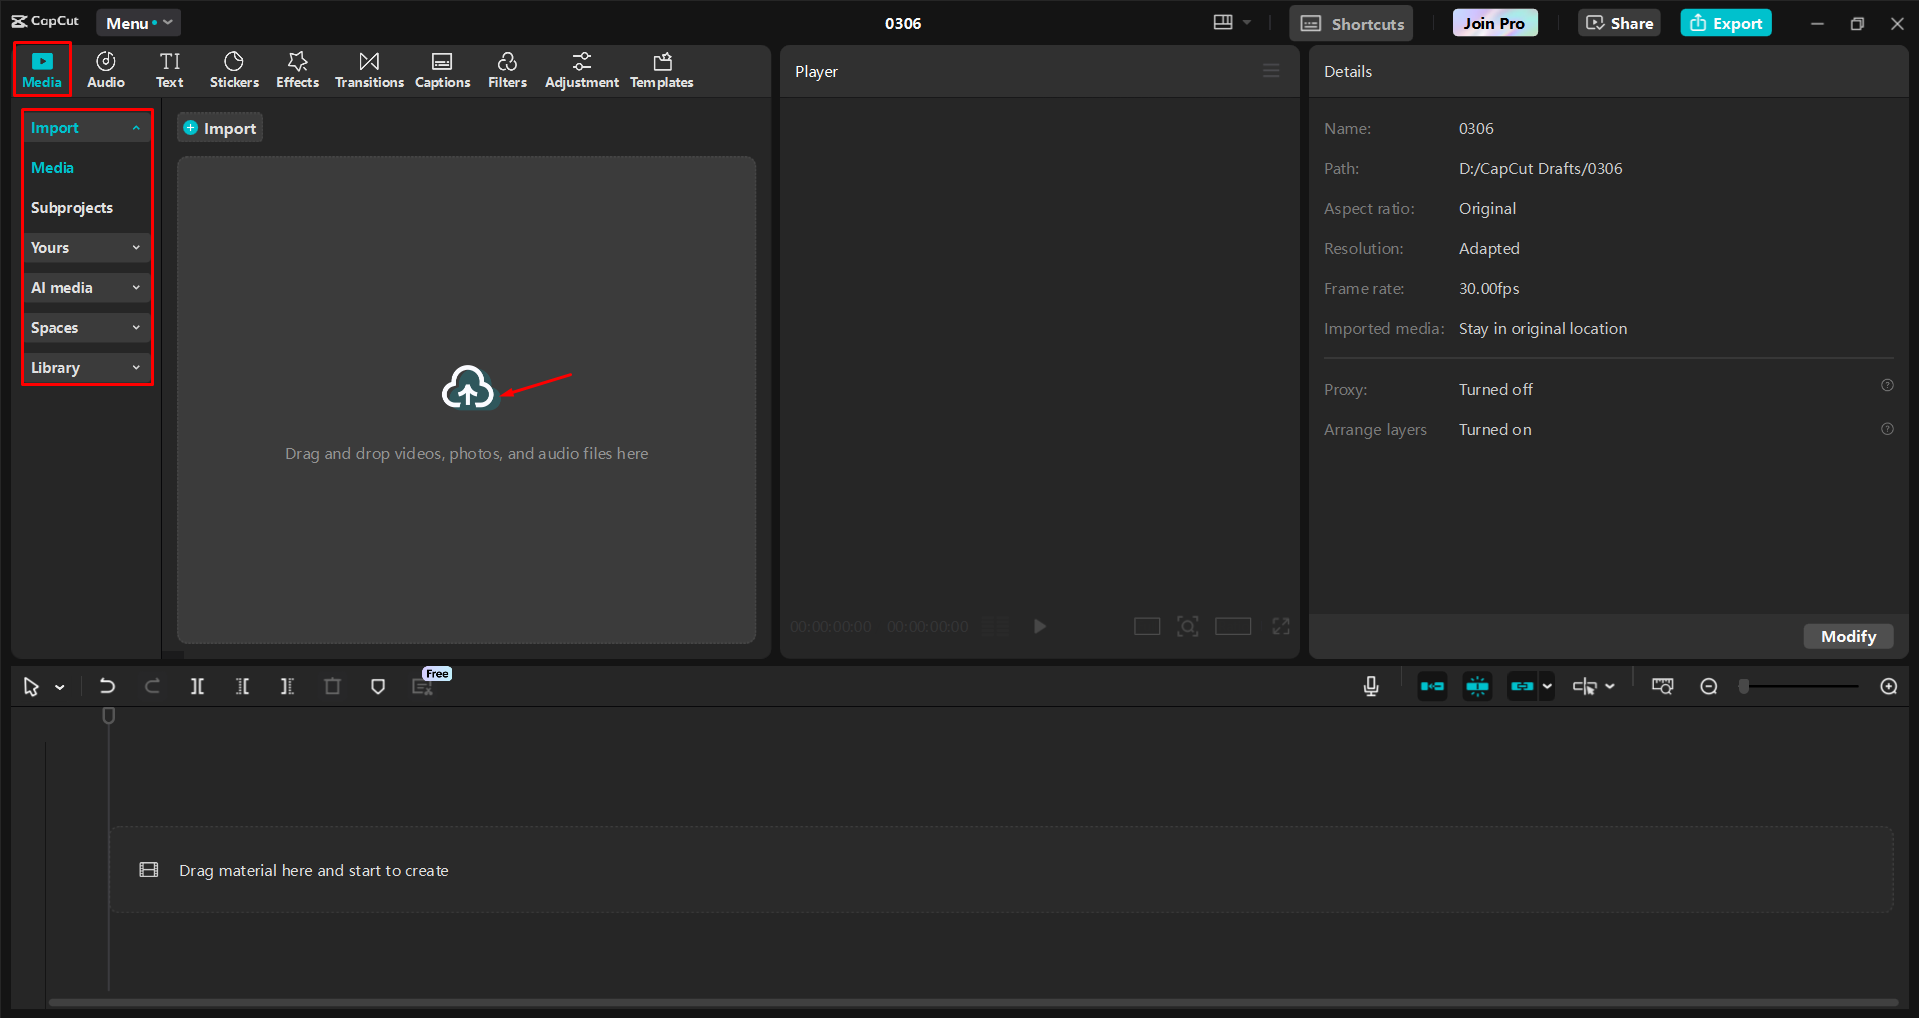This screenshot has width=1919, height=1018.
Task: Expand the AI media section
Action: (x=86, y=287)
